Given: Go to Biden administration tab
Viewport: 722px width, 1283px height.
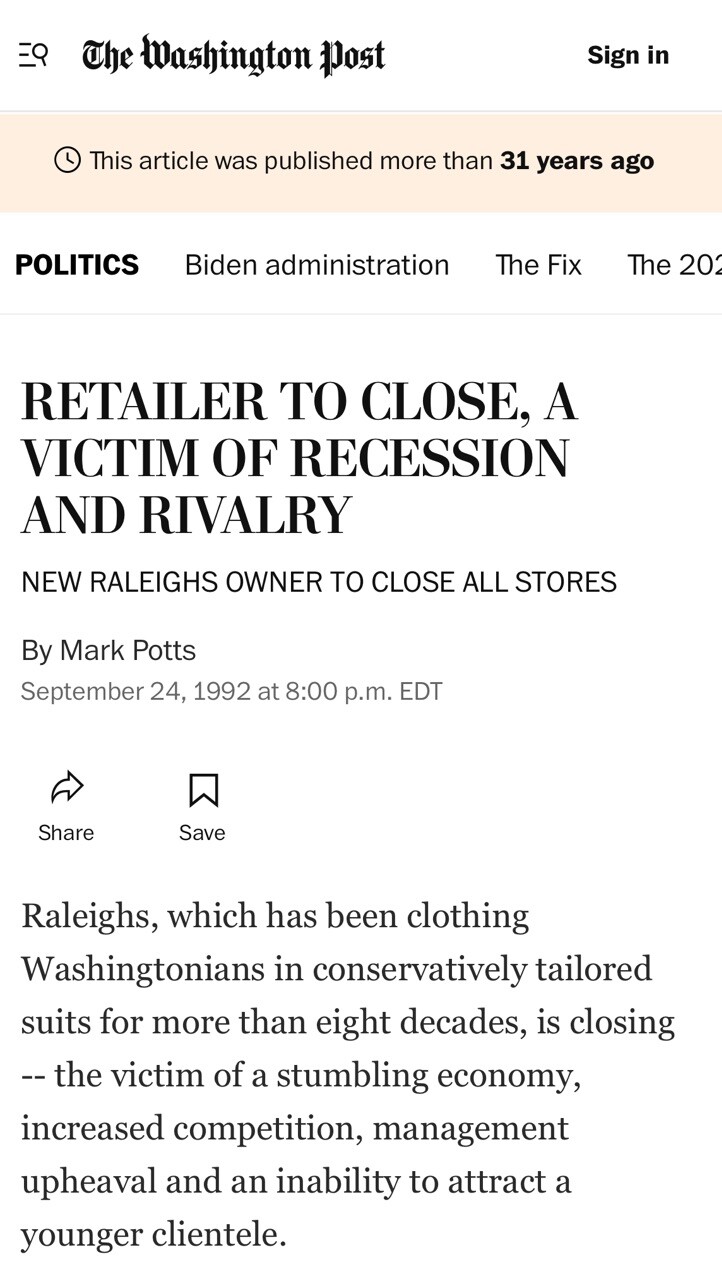Looking at the screenshot, I should 317,265.
